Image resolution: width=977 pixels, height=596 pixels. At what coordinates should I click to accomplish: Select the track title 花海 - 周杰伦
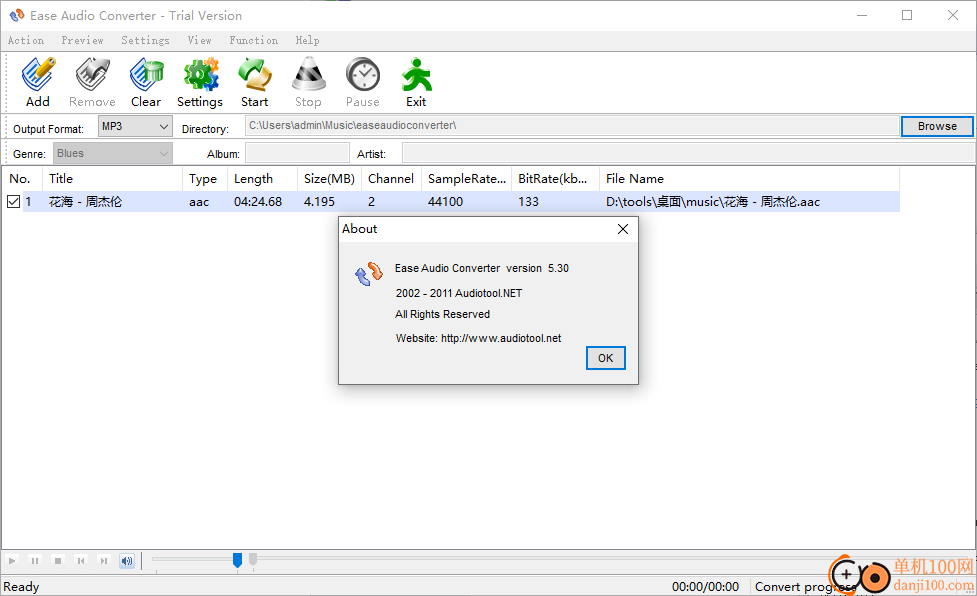point(85,202)
